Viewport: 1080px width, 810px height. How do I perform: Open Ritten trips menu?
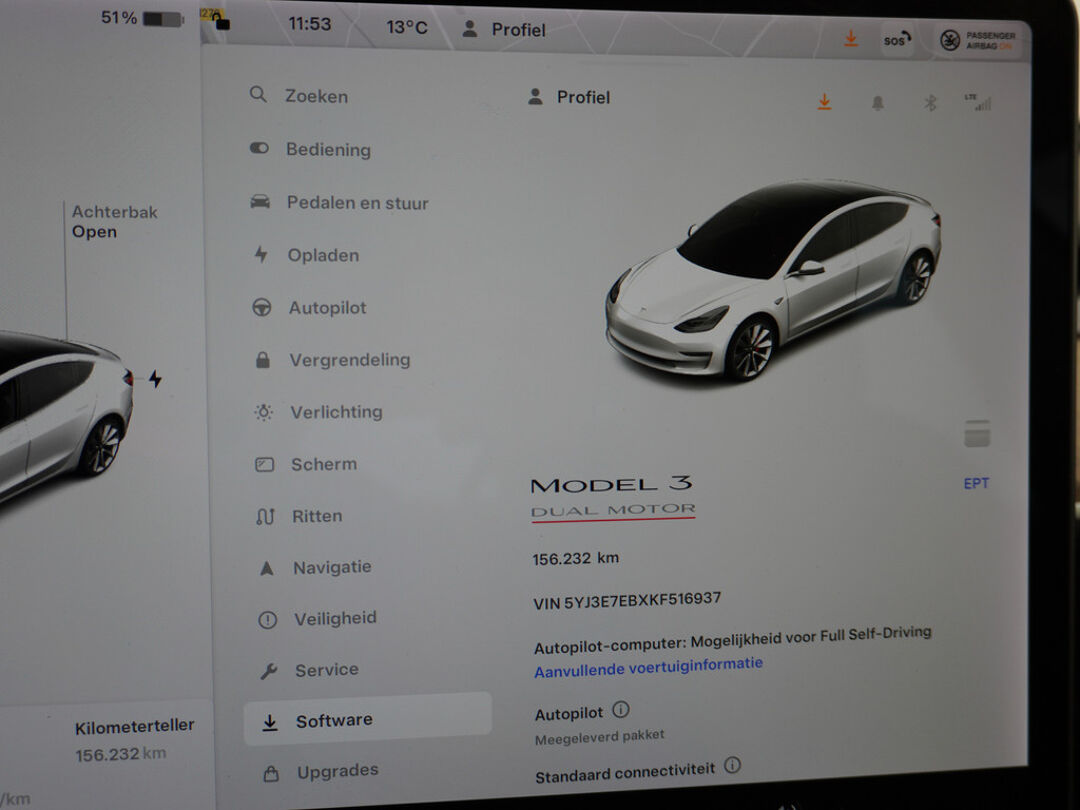pos(299,516)
